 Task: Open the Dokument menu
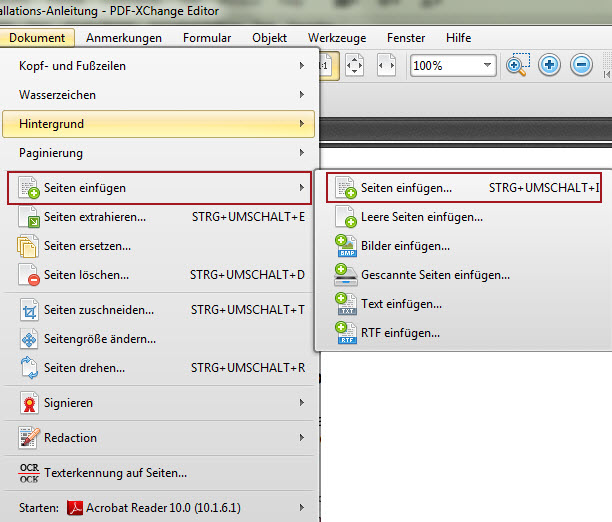click(x=36, y=38)
